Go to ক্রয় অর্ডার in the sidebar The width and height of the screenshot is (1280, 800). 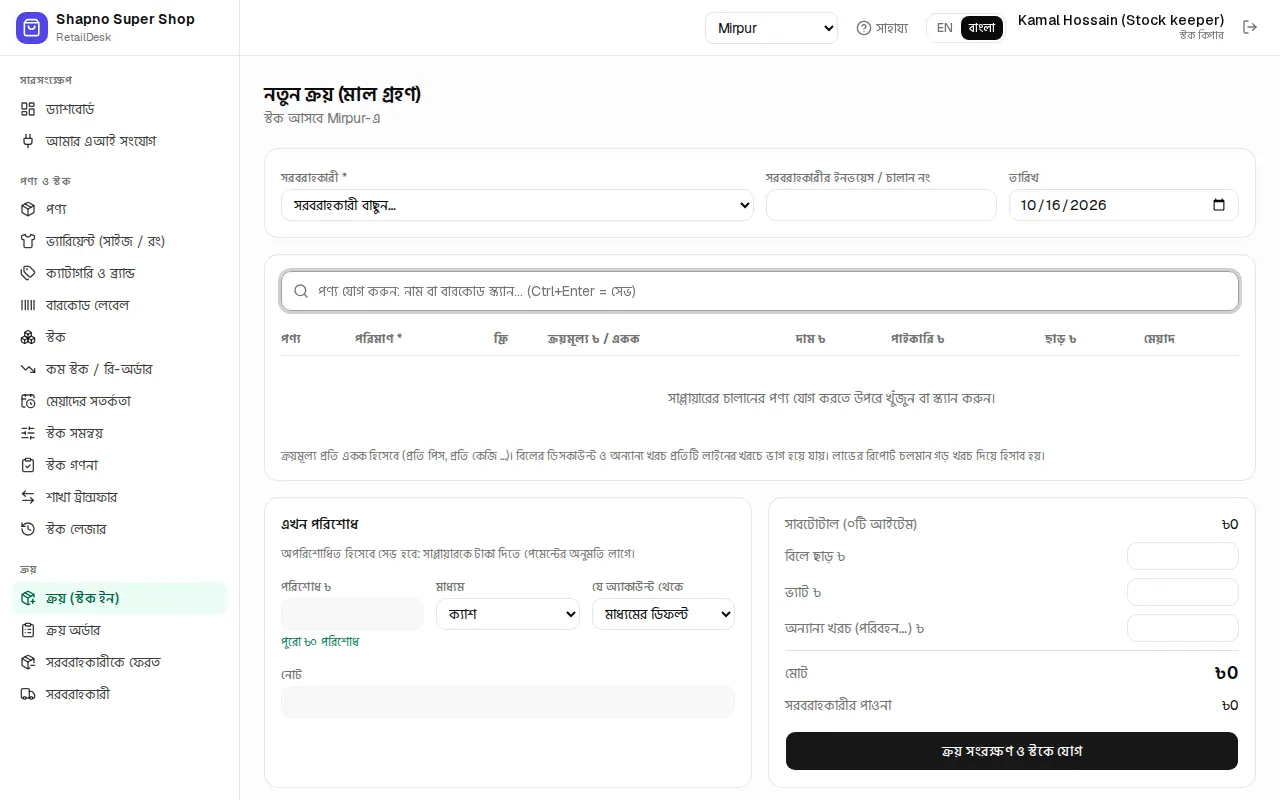(x=120, y=630)
